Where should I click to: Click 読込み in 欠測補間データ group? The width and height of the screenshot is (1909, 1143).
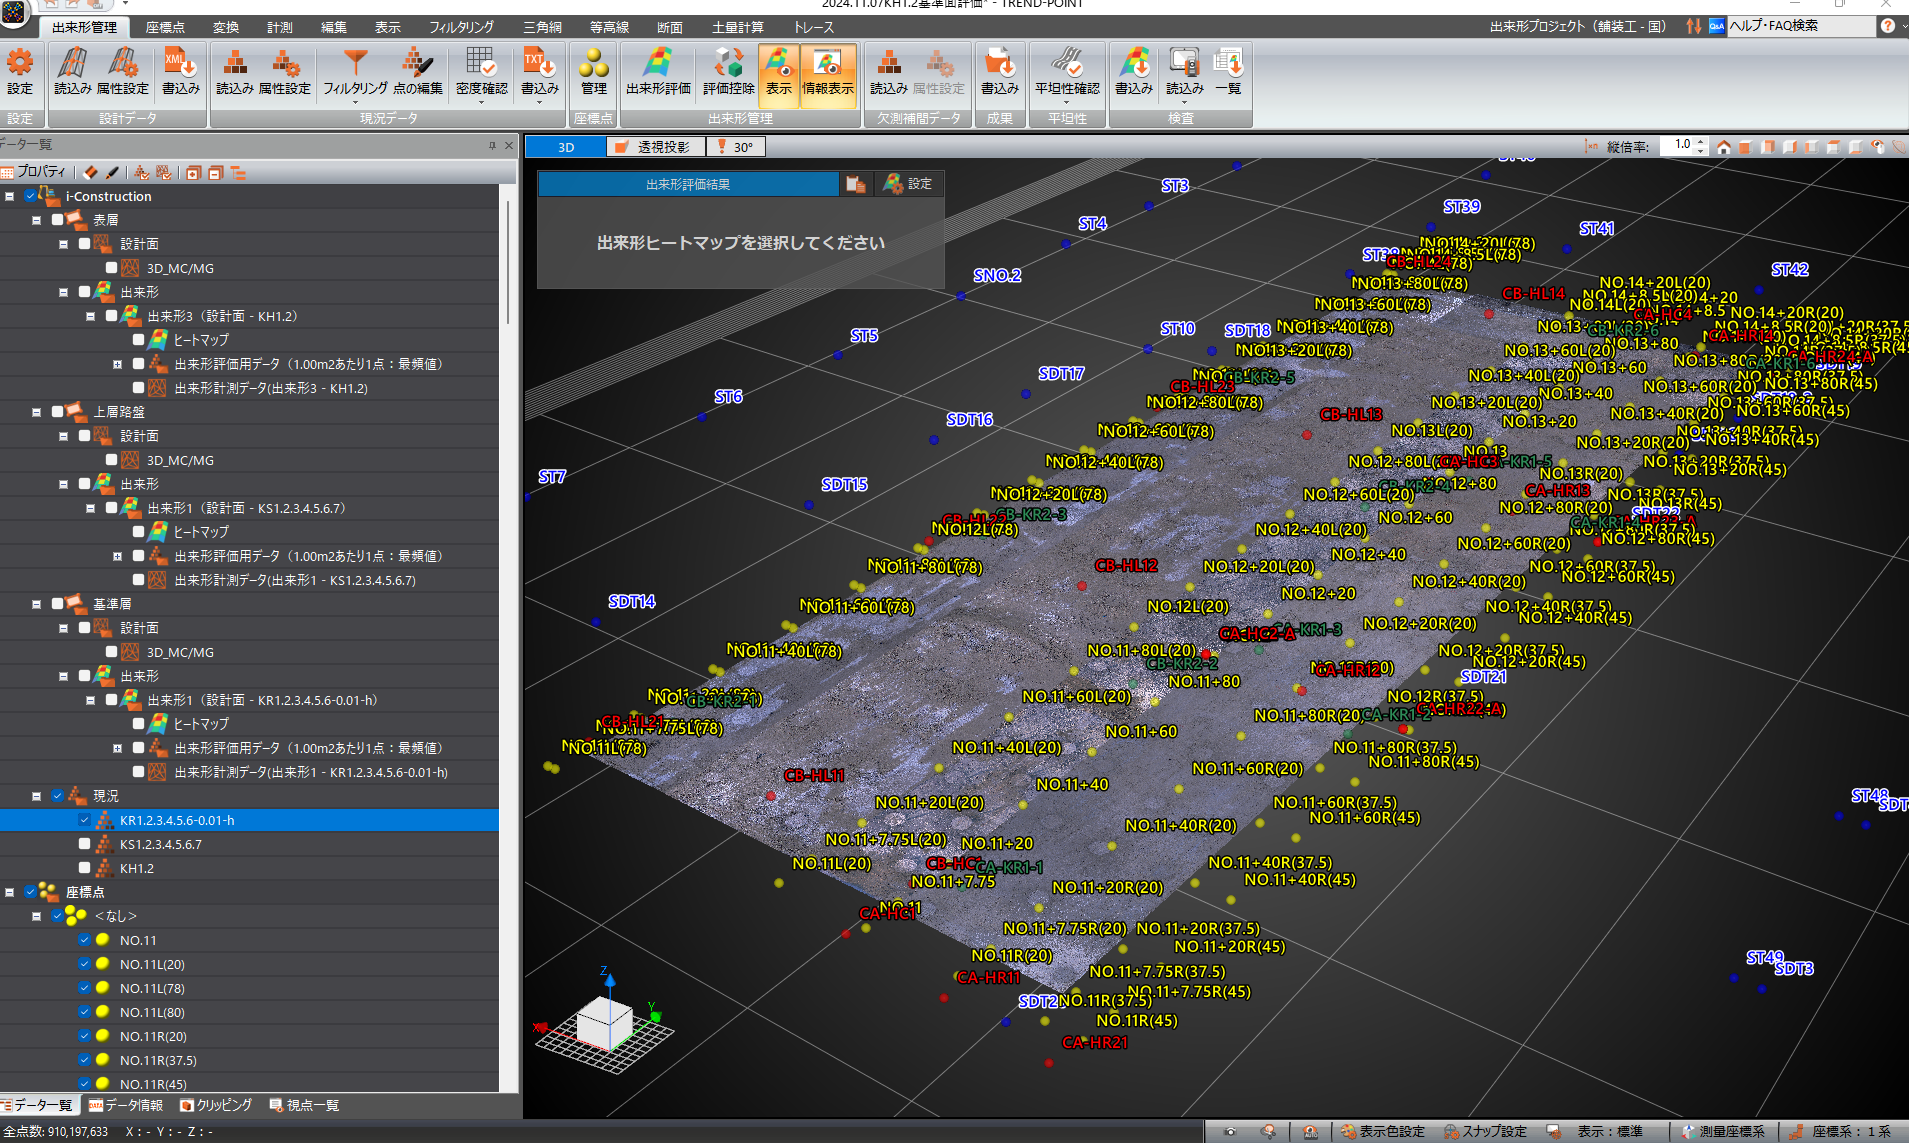pyautogui.click(x=889, y=71)
